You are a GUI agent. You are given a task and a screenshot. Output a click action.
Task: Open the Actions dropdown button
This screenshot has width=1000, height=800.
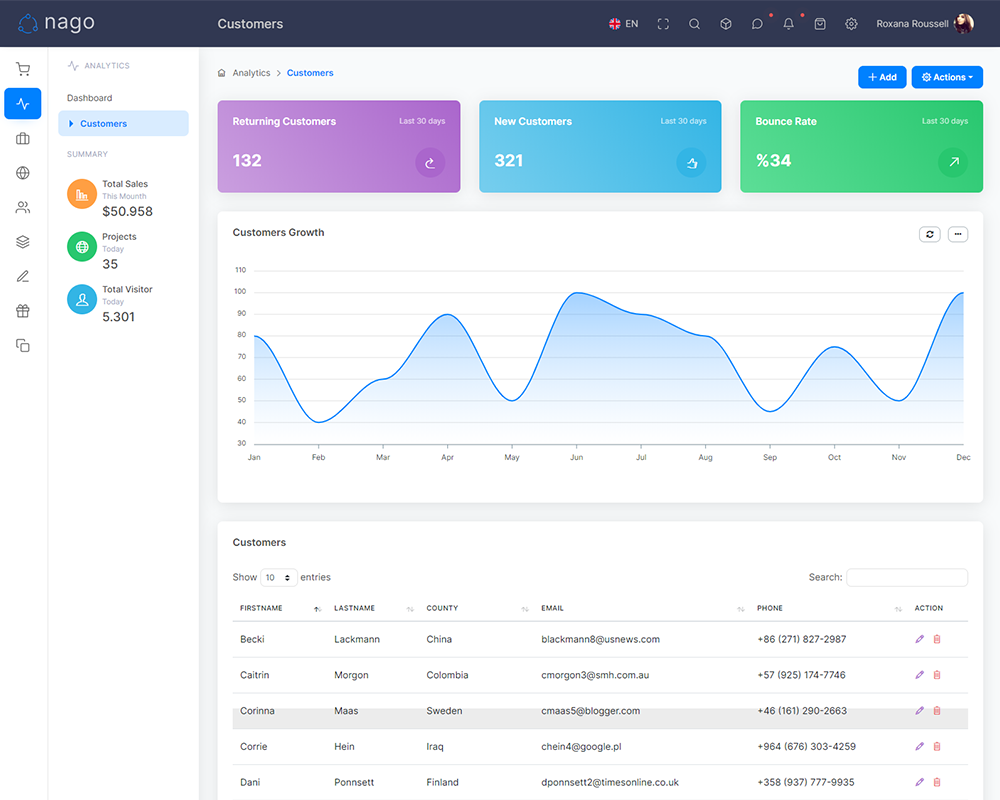pos(947,77)
